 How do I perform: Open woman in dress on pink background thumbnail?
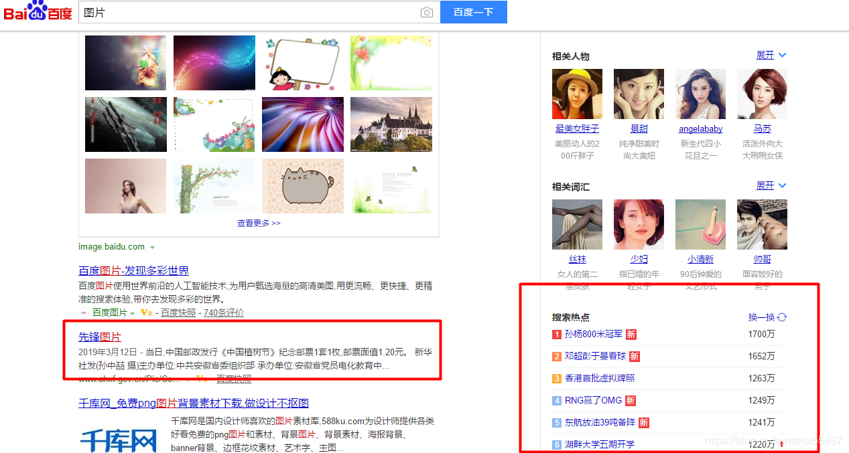tap(126, 186)
